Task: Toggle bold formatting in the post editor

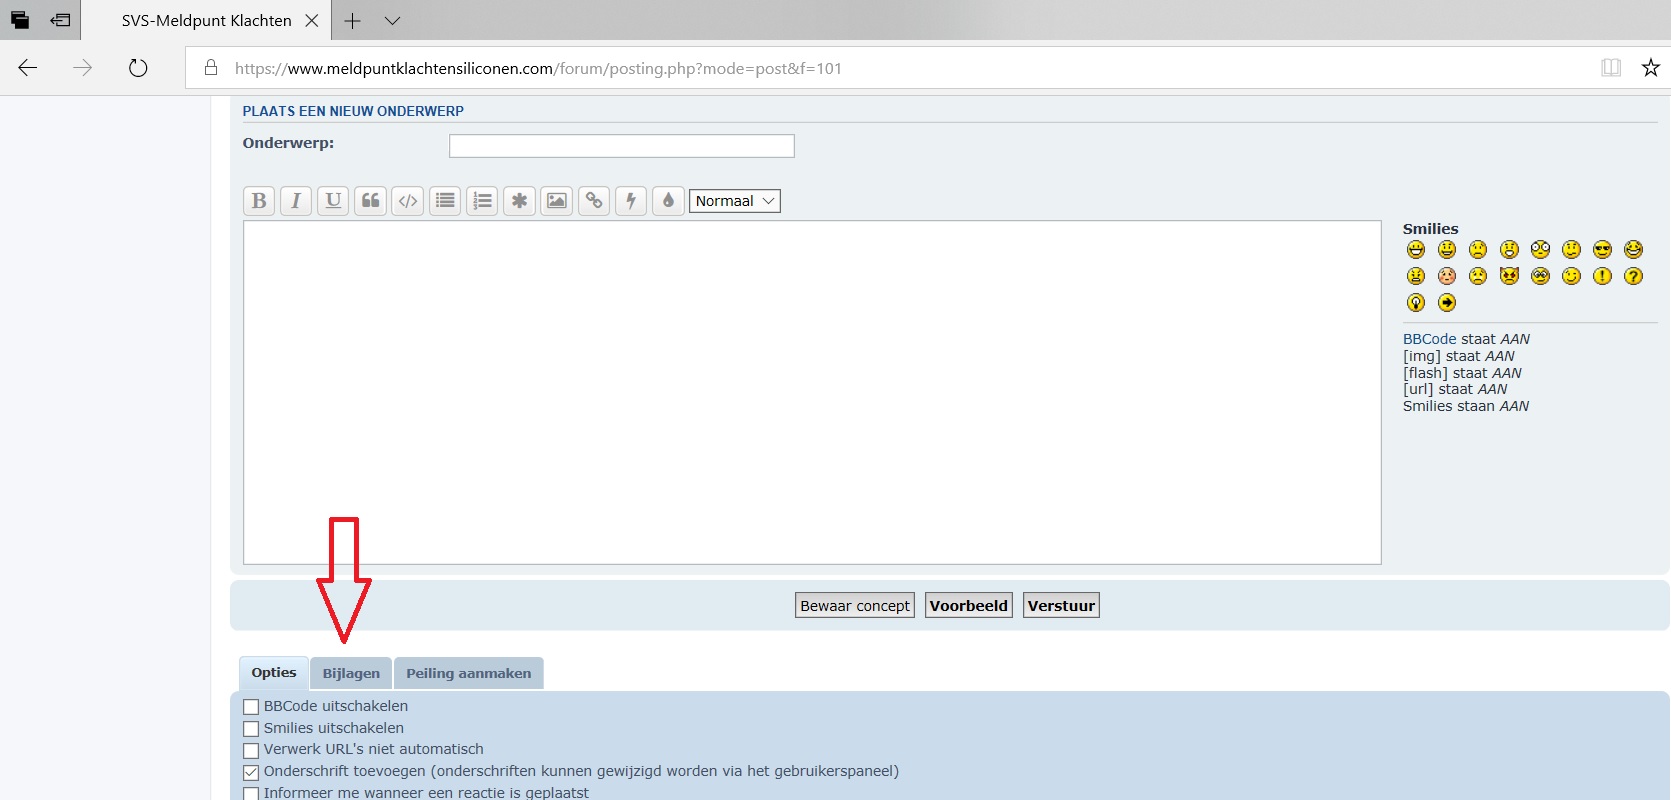Action: click(x=259, y=201)
